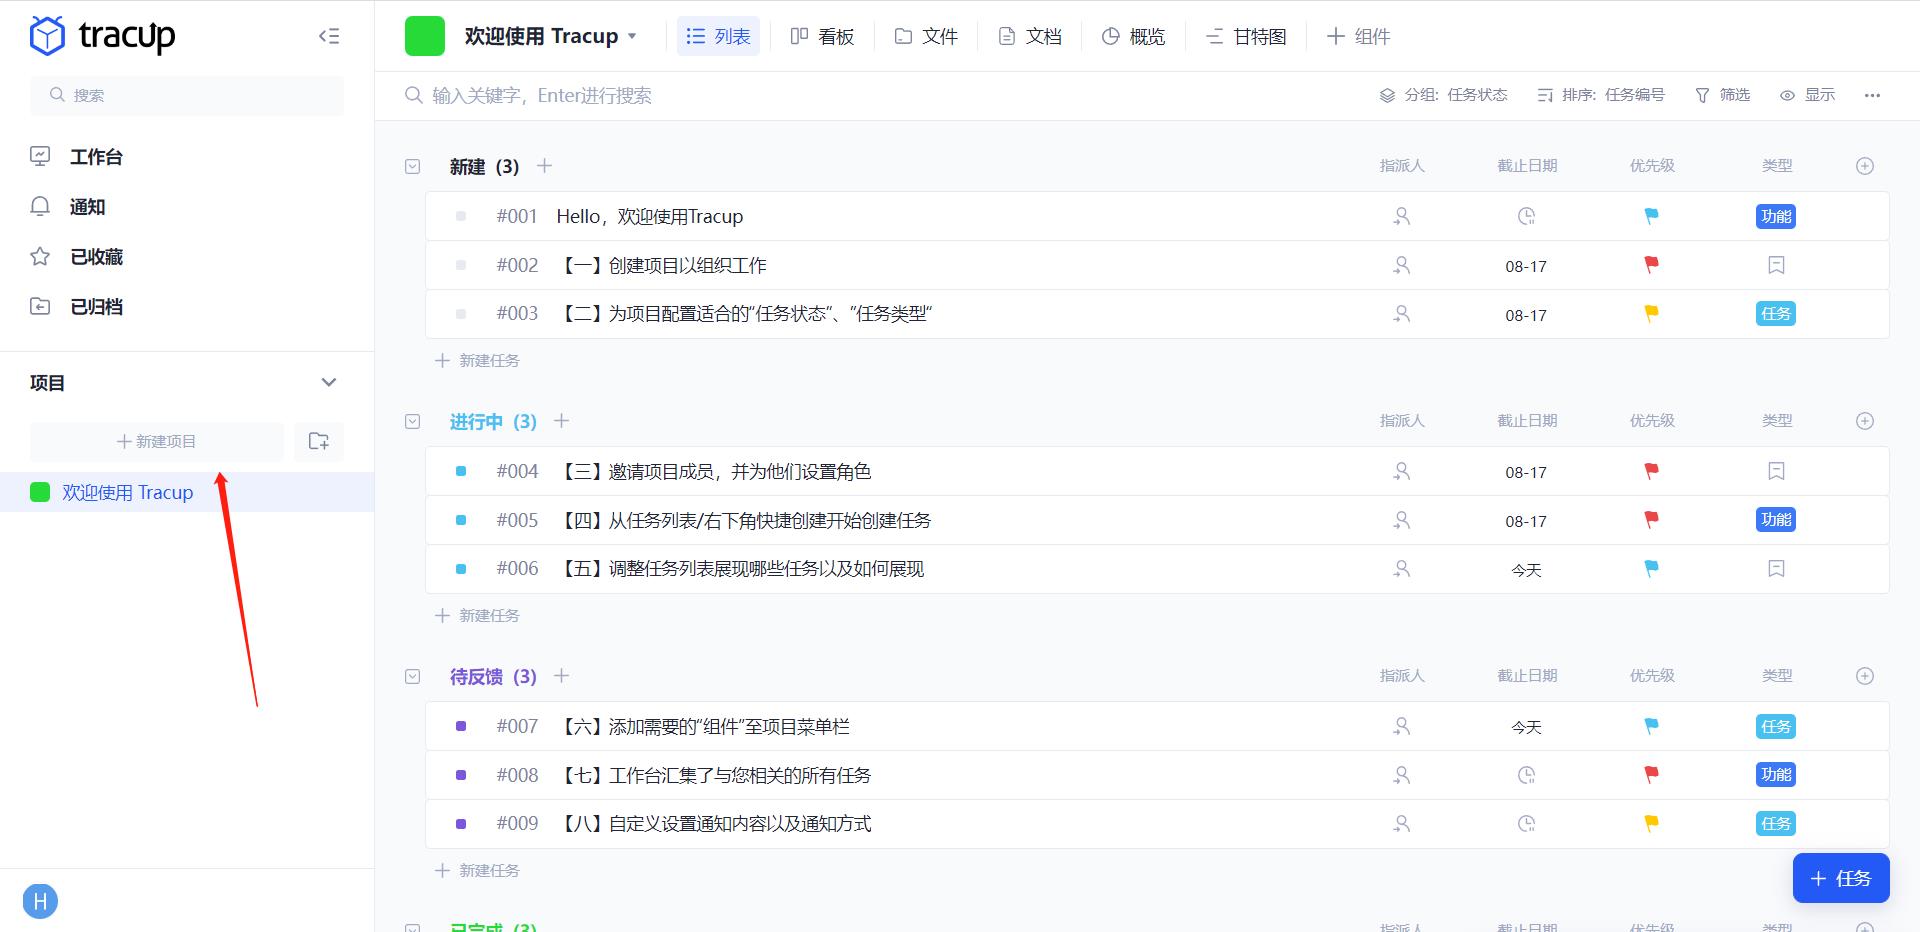Open the 已归档 archived section
The image size is (1920, 932).
95,307
